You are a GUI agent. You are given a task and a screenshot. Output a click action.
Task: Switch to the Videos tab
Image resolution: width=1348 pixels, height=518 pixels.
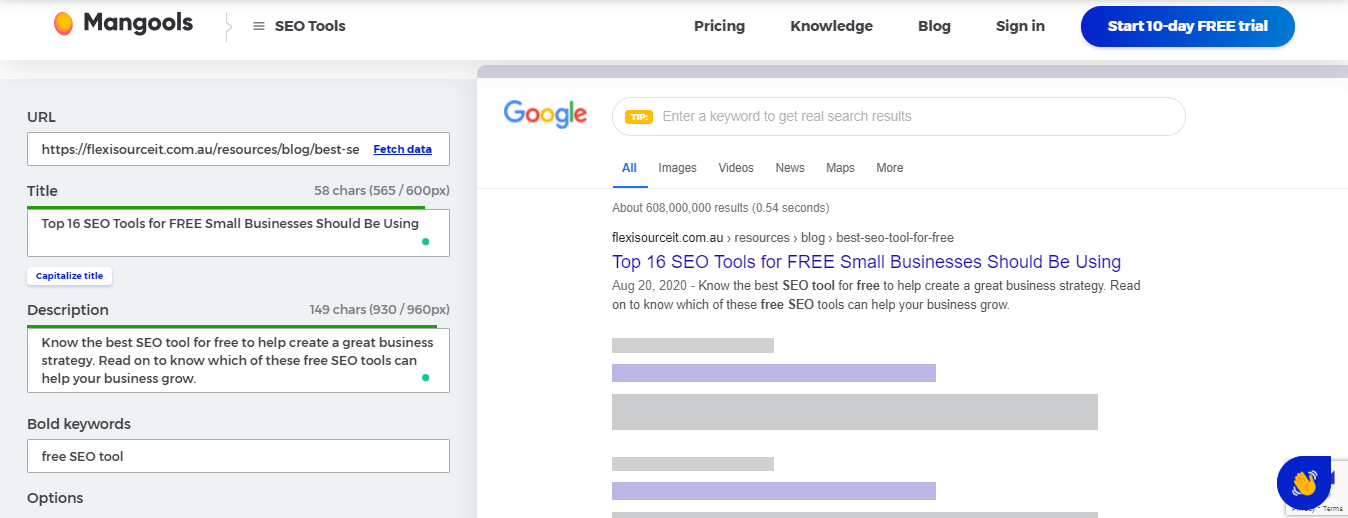pos(736,168)
